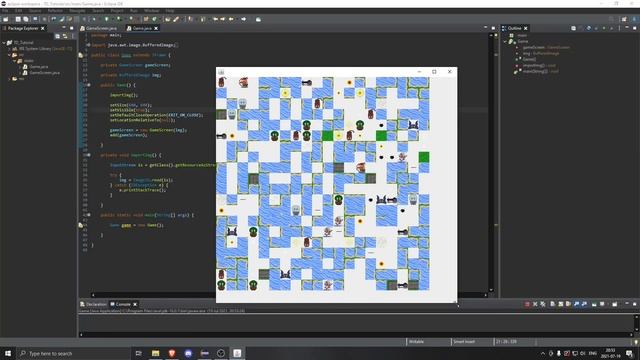Select gameScreen field in Outline

pyautogui.click(x=546, y=47)
